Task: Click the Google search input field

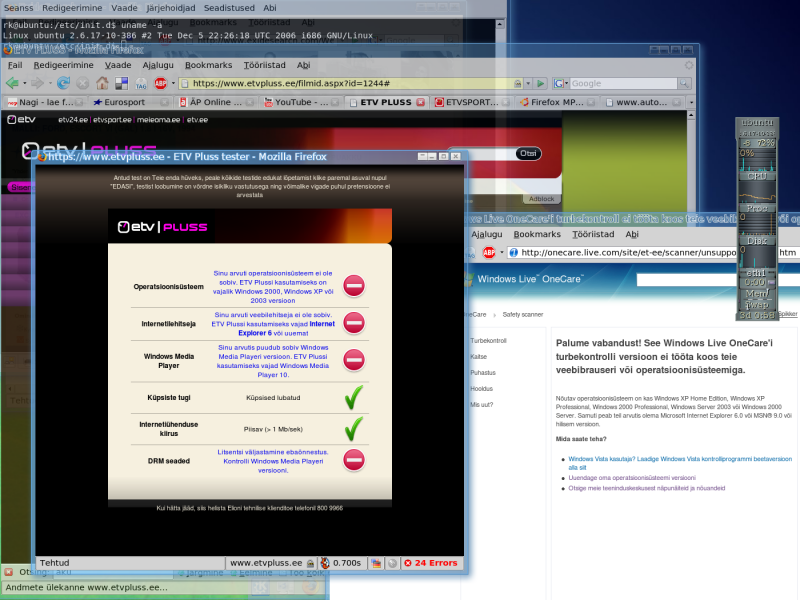Action: (623, 83)
